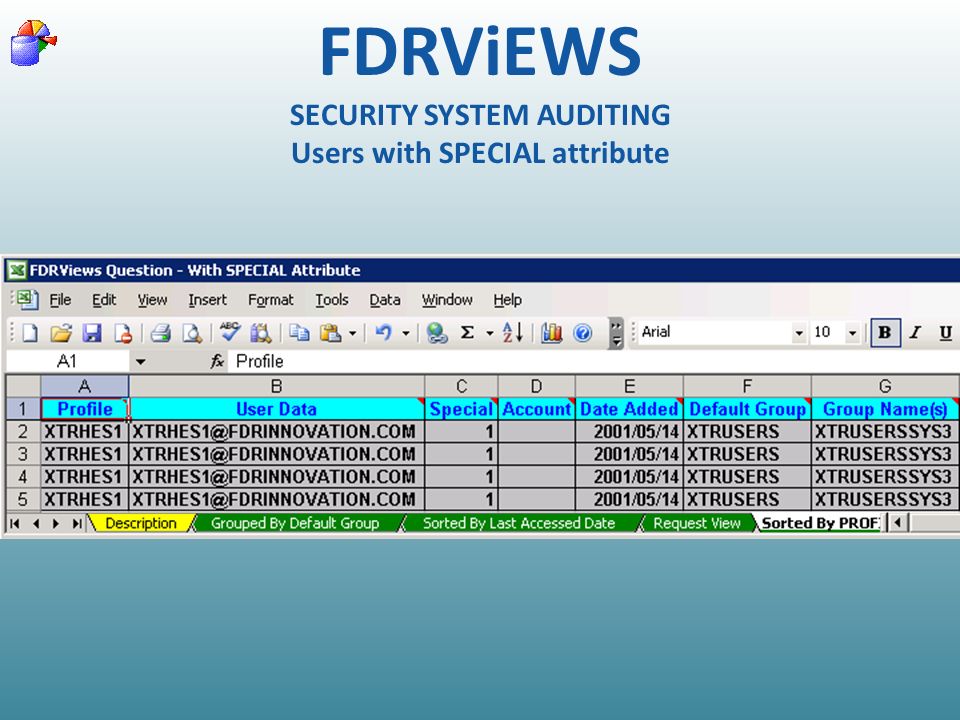The image size is (960, 720).
Task: Select the Sorted By PROF sheet tab
Action: point(820,523)
